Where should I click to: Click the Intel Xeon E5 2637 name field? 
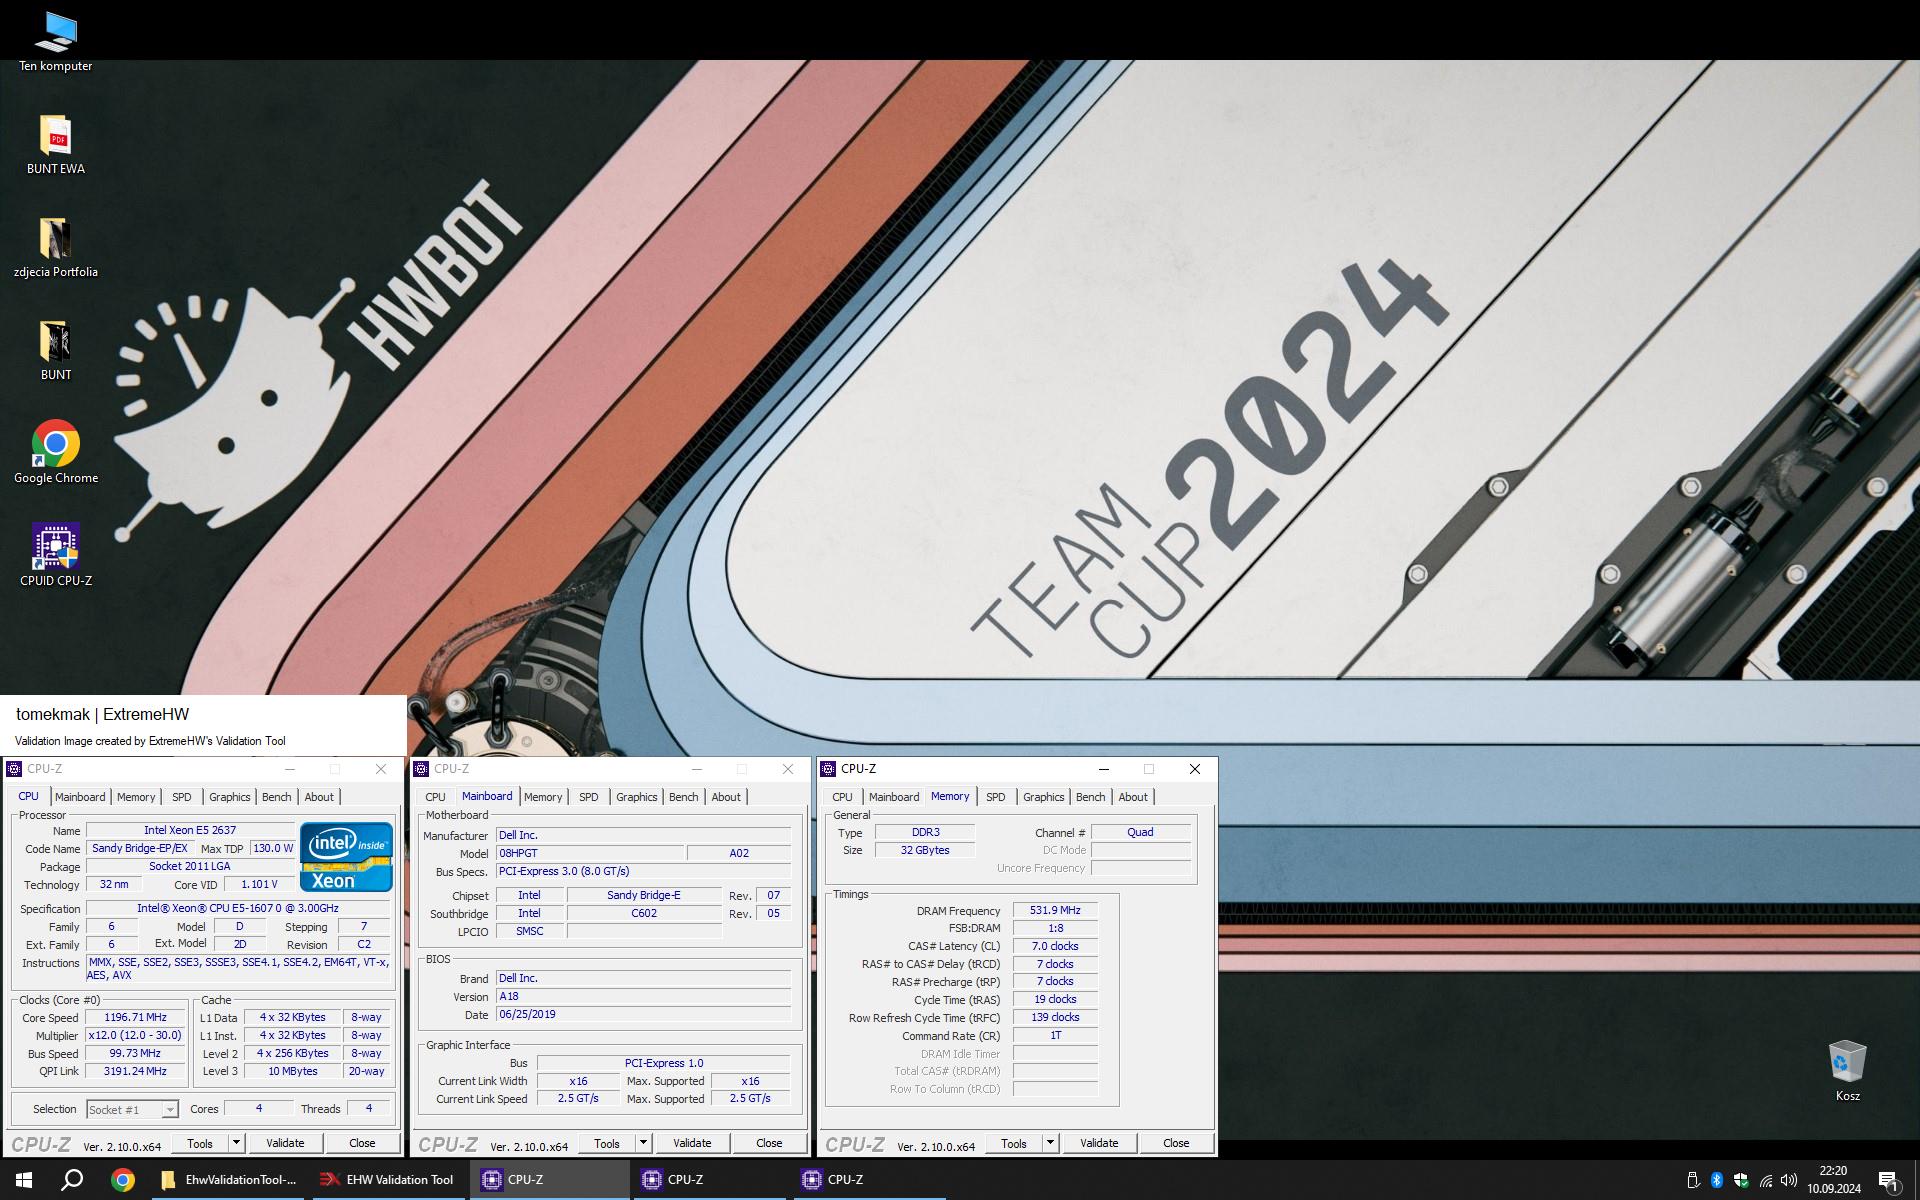pyautogui.click(x=190, y=830)
